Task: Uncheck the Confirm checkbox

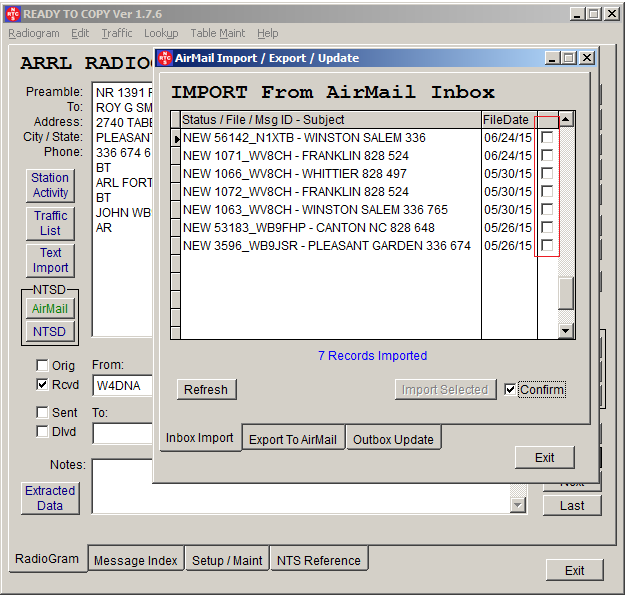Action: point(510,389)
